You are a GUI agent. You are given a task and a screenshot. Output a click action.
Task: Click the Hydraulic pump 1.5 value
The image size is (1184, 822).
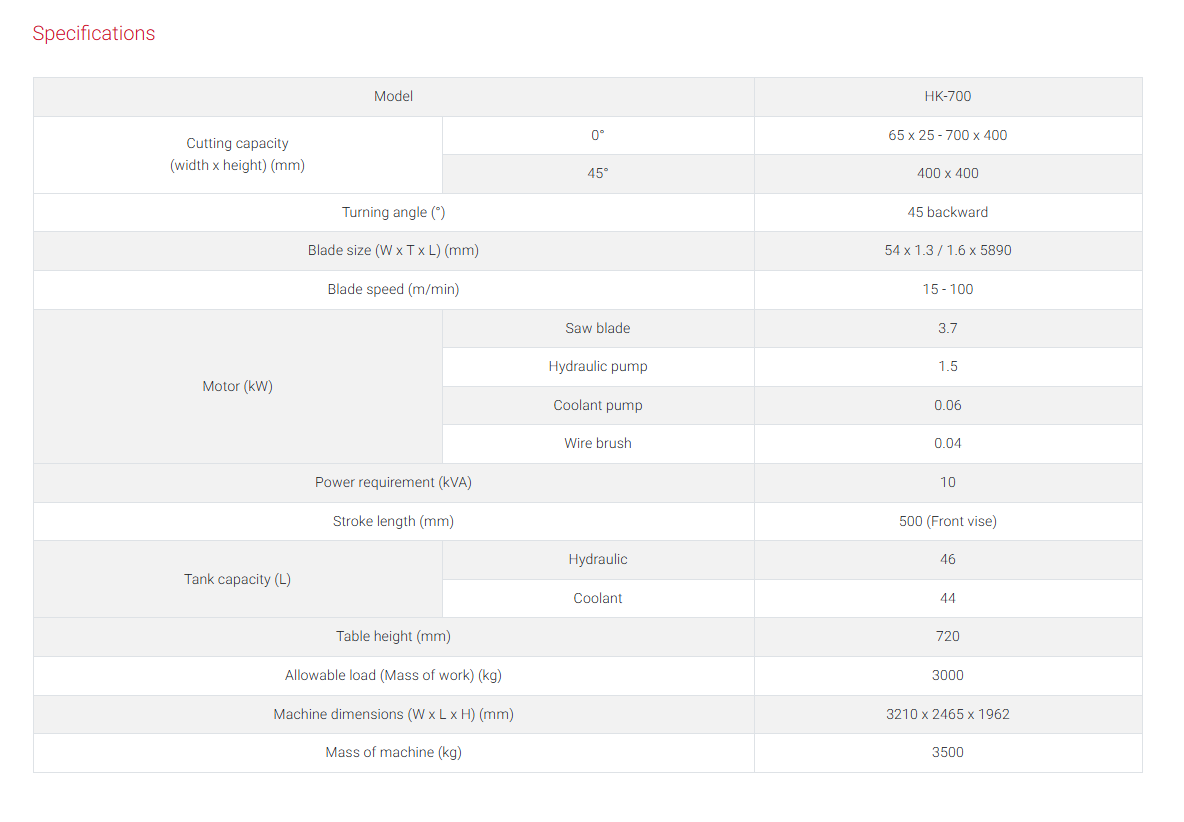(x=948, y=367)
